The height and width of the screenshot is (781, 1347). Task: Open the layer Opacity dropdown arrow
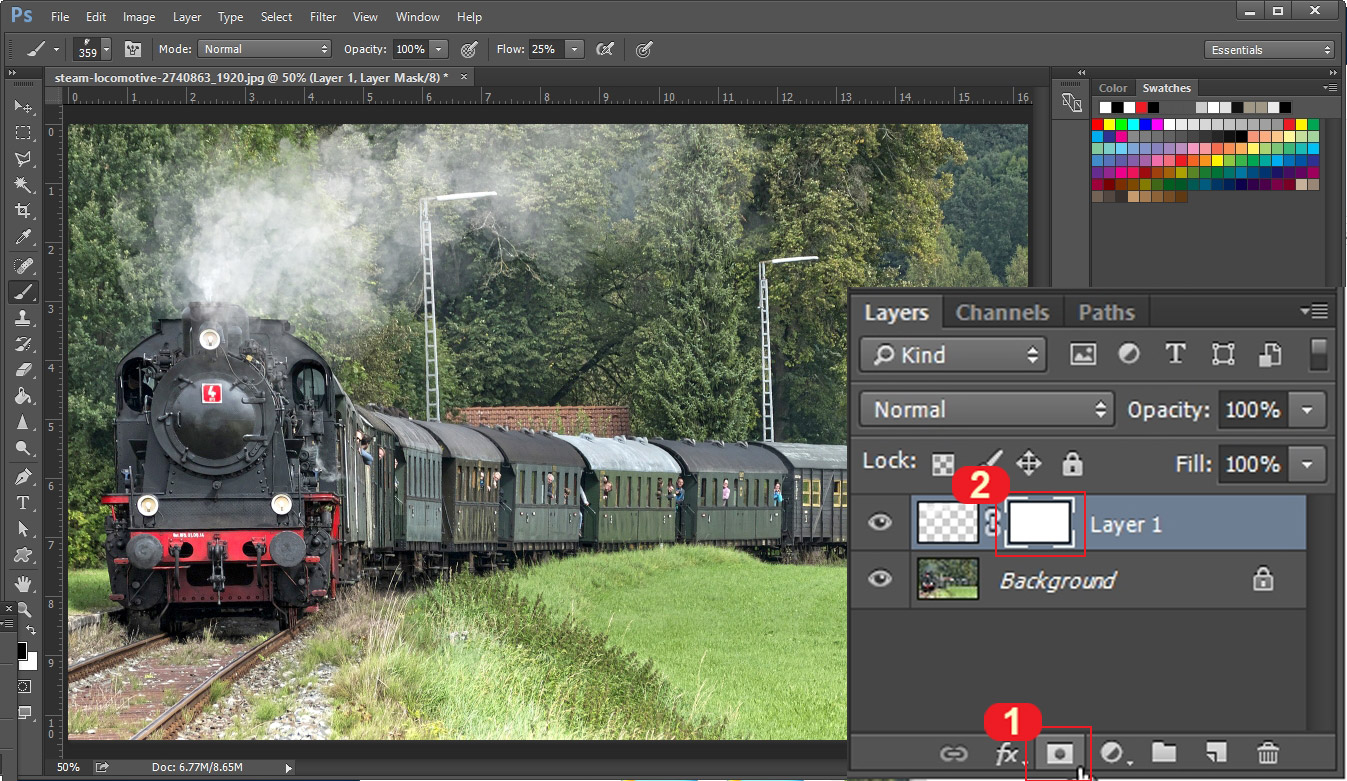point(1308,410)
